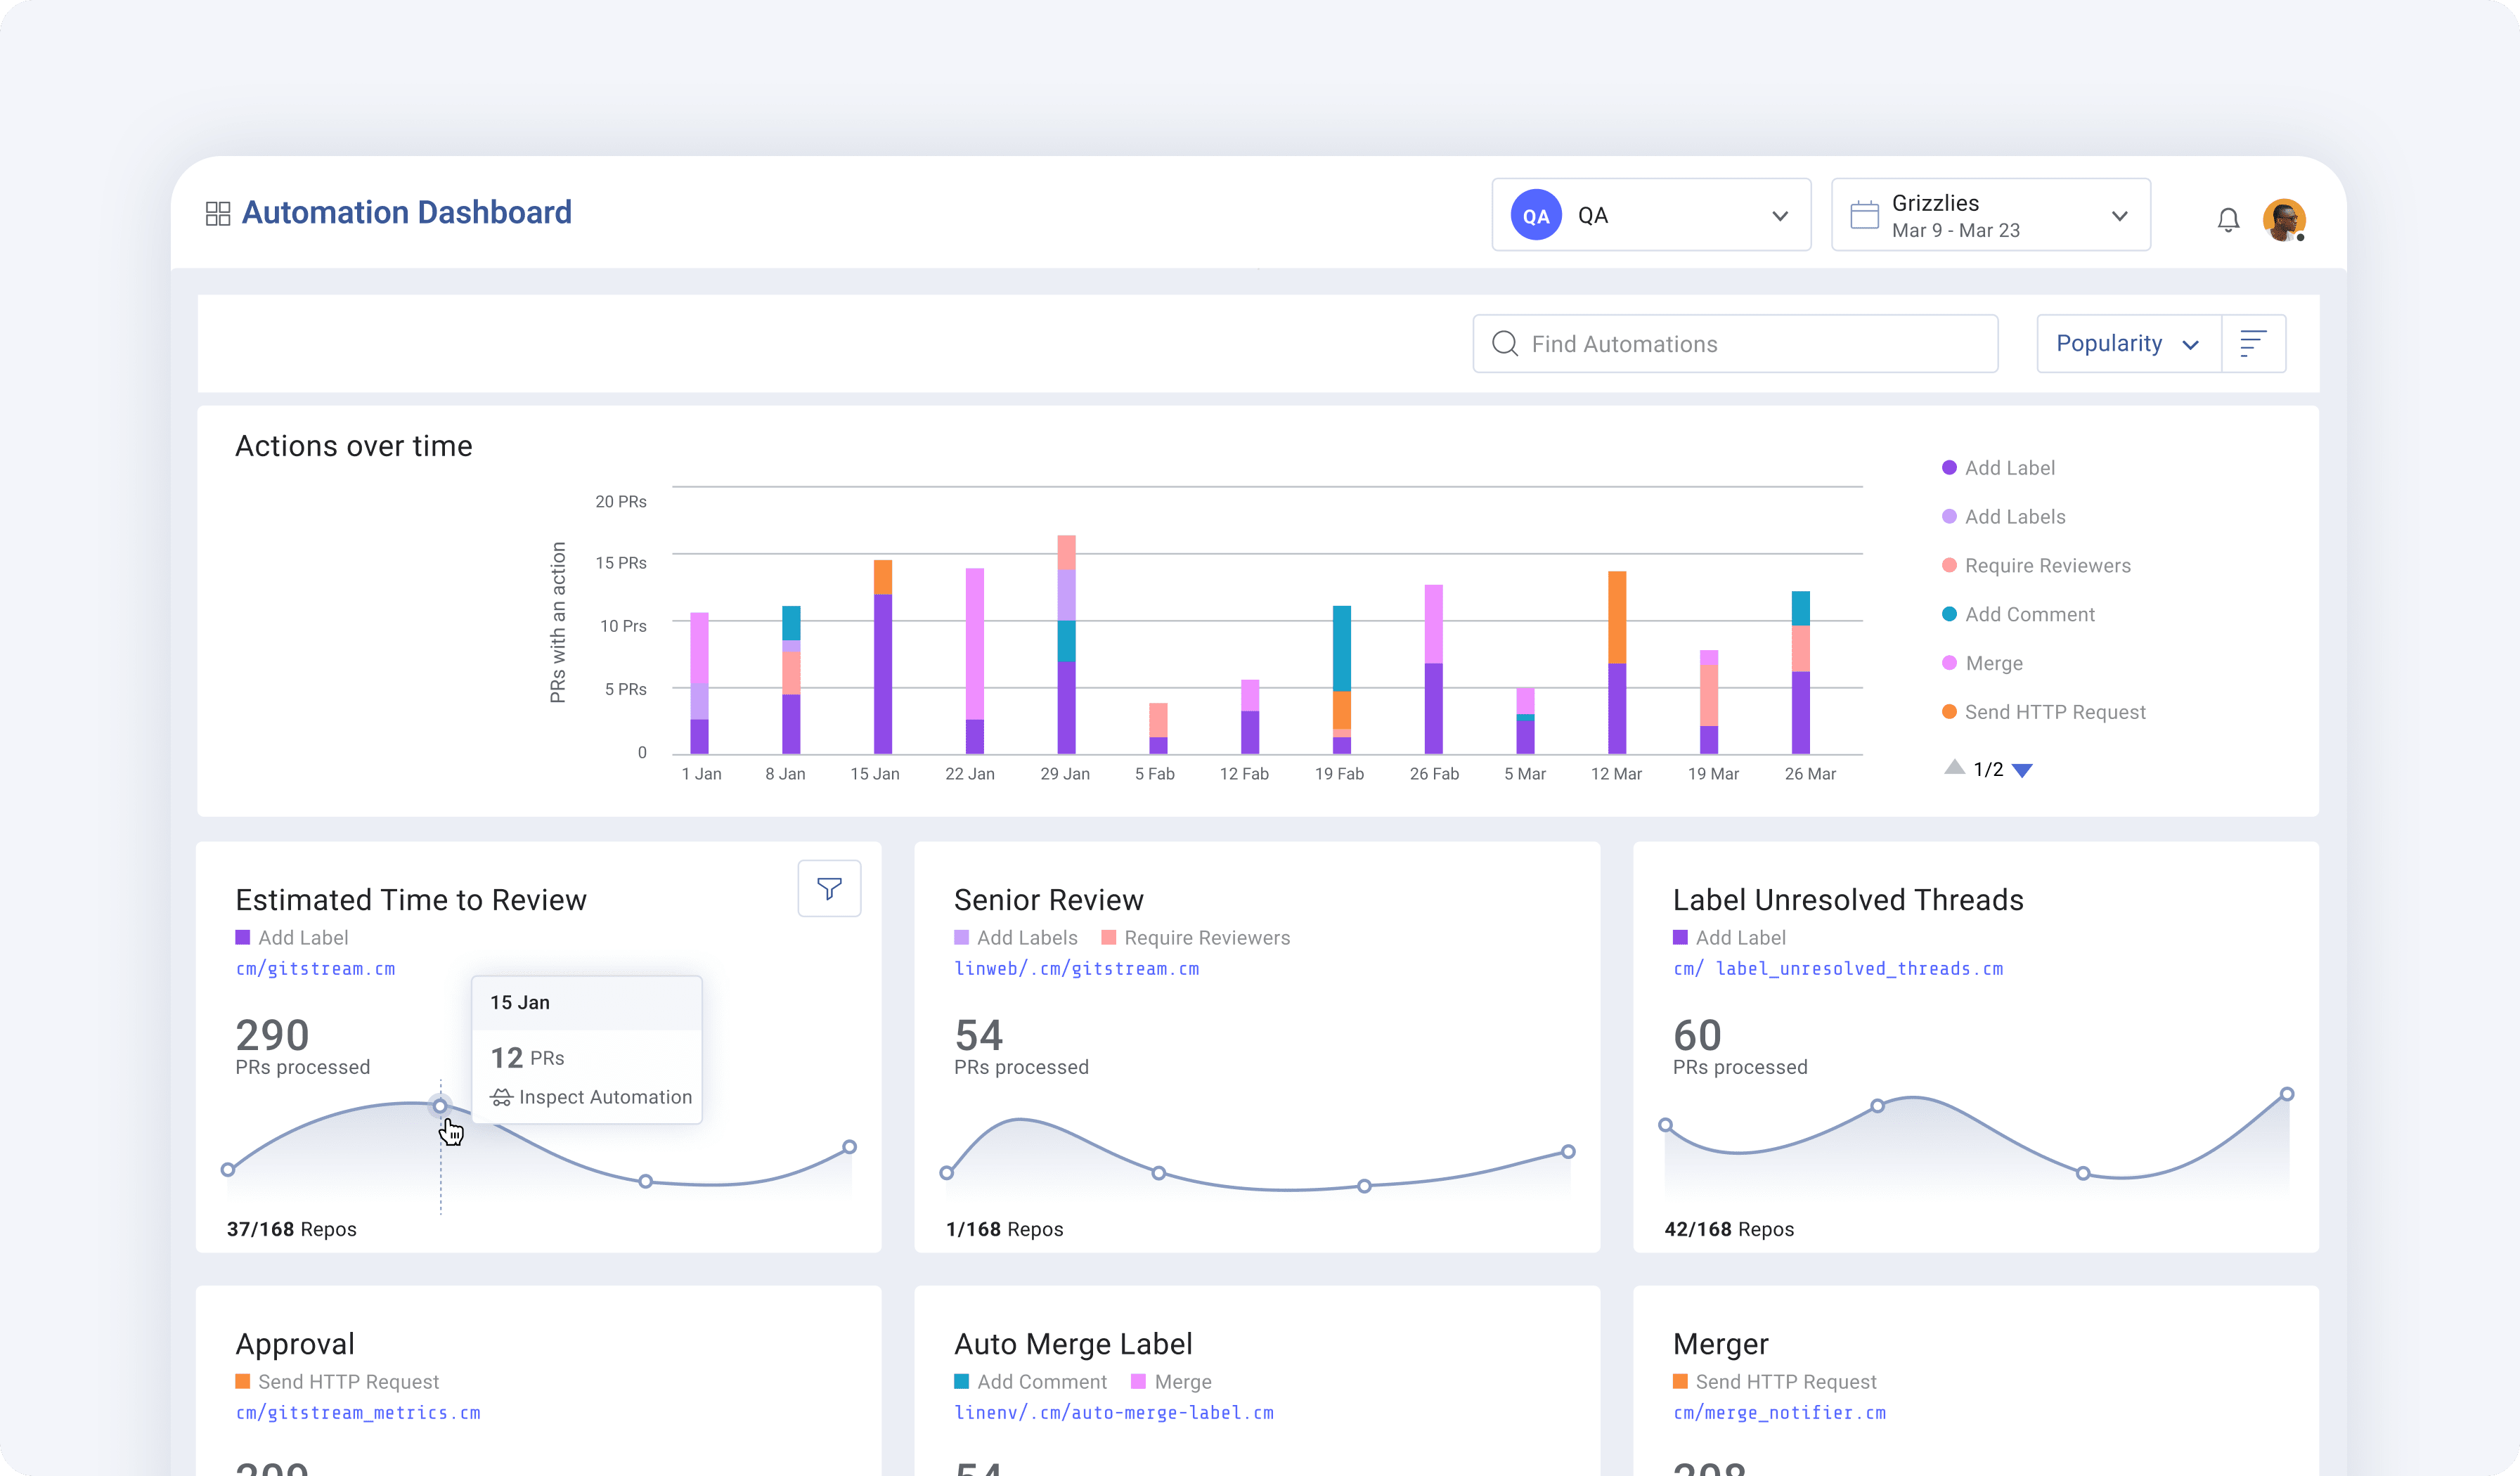2520x1476 pixels.
Task: Click the 12 Mar bar in chart
Action: click(1616, 663)
